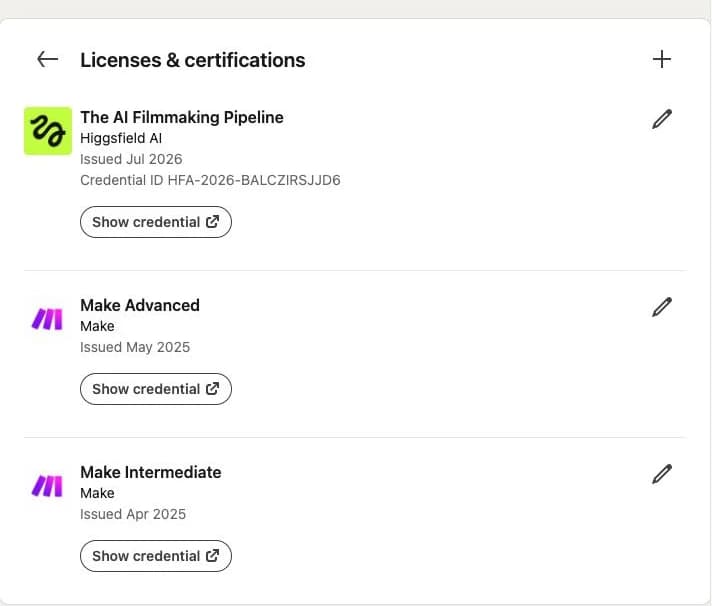
Task: Show credential for AI Filmmaking Pipeline
Action: 156,222
